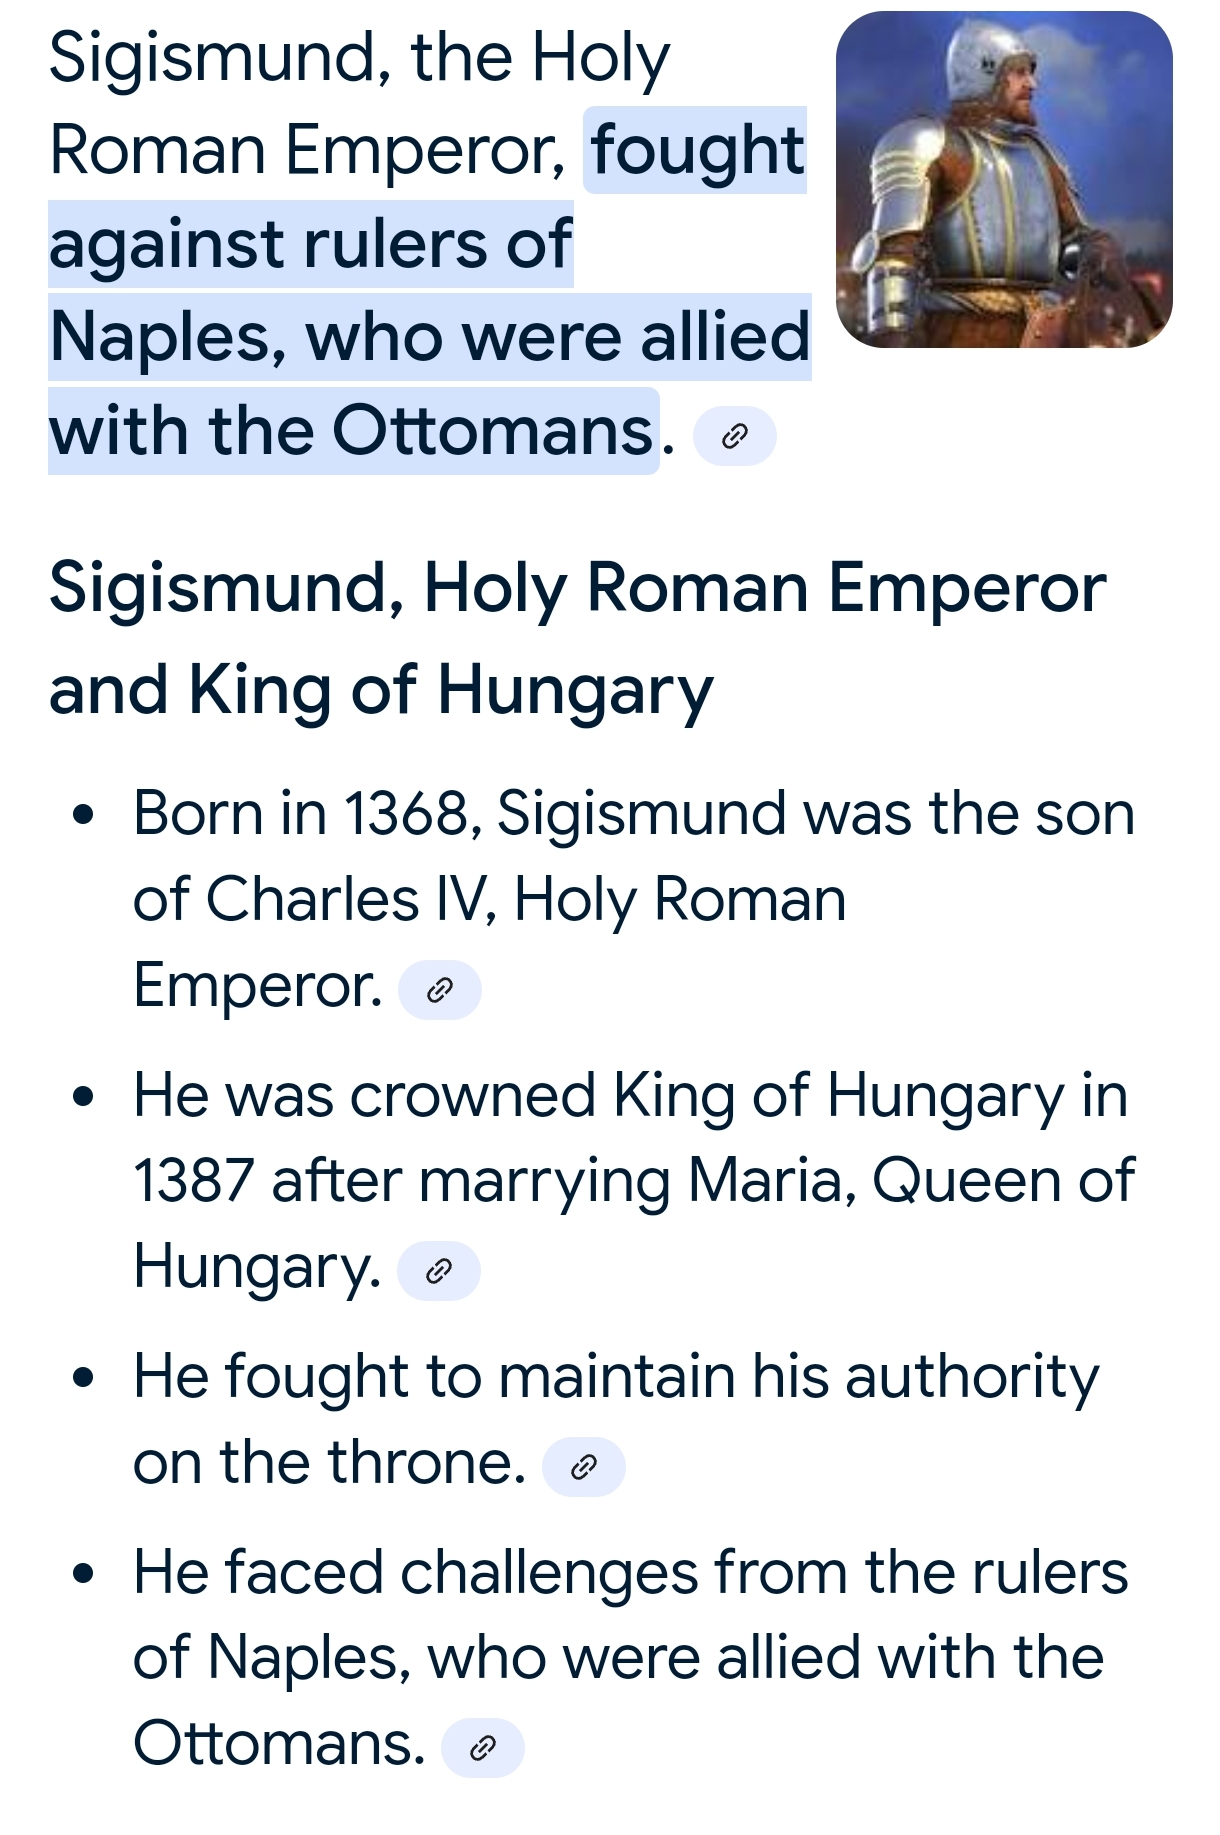Open the source link after 'on the throne.'
Image resolution: width=1220 pixels, height=1835 pixels.
(583, 1467)
